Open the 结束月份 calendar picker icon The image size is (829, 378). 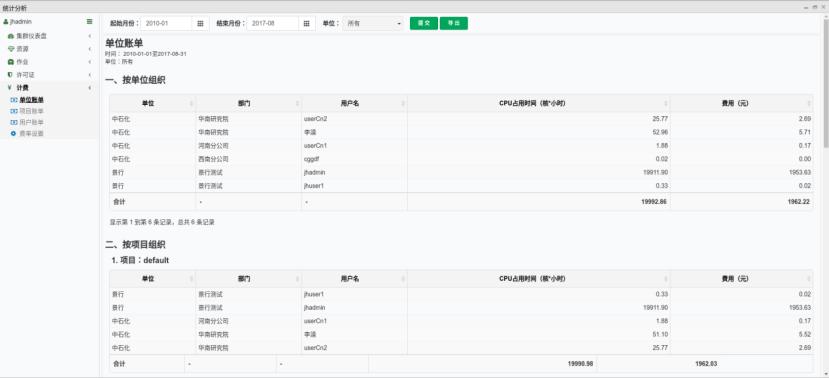[307, 23]
